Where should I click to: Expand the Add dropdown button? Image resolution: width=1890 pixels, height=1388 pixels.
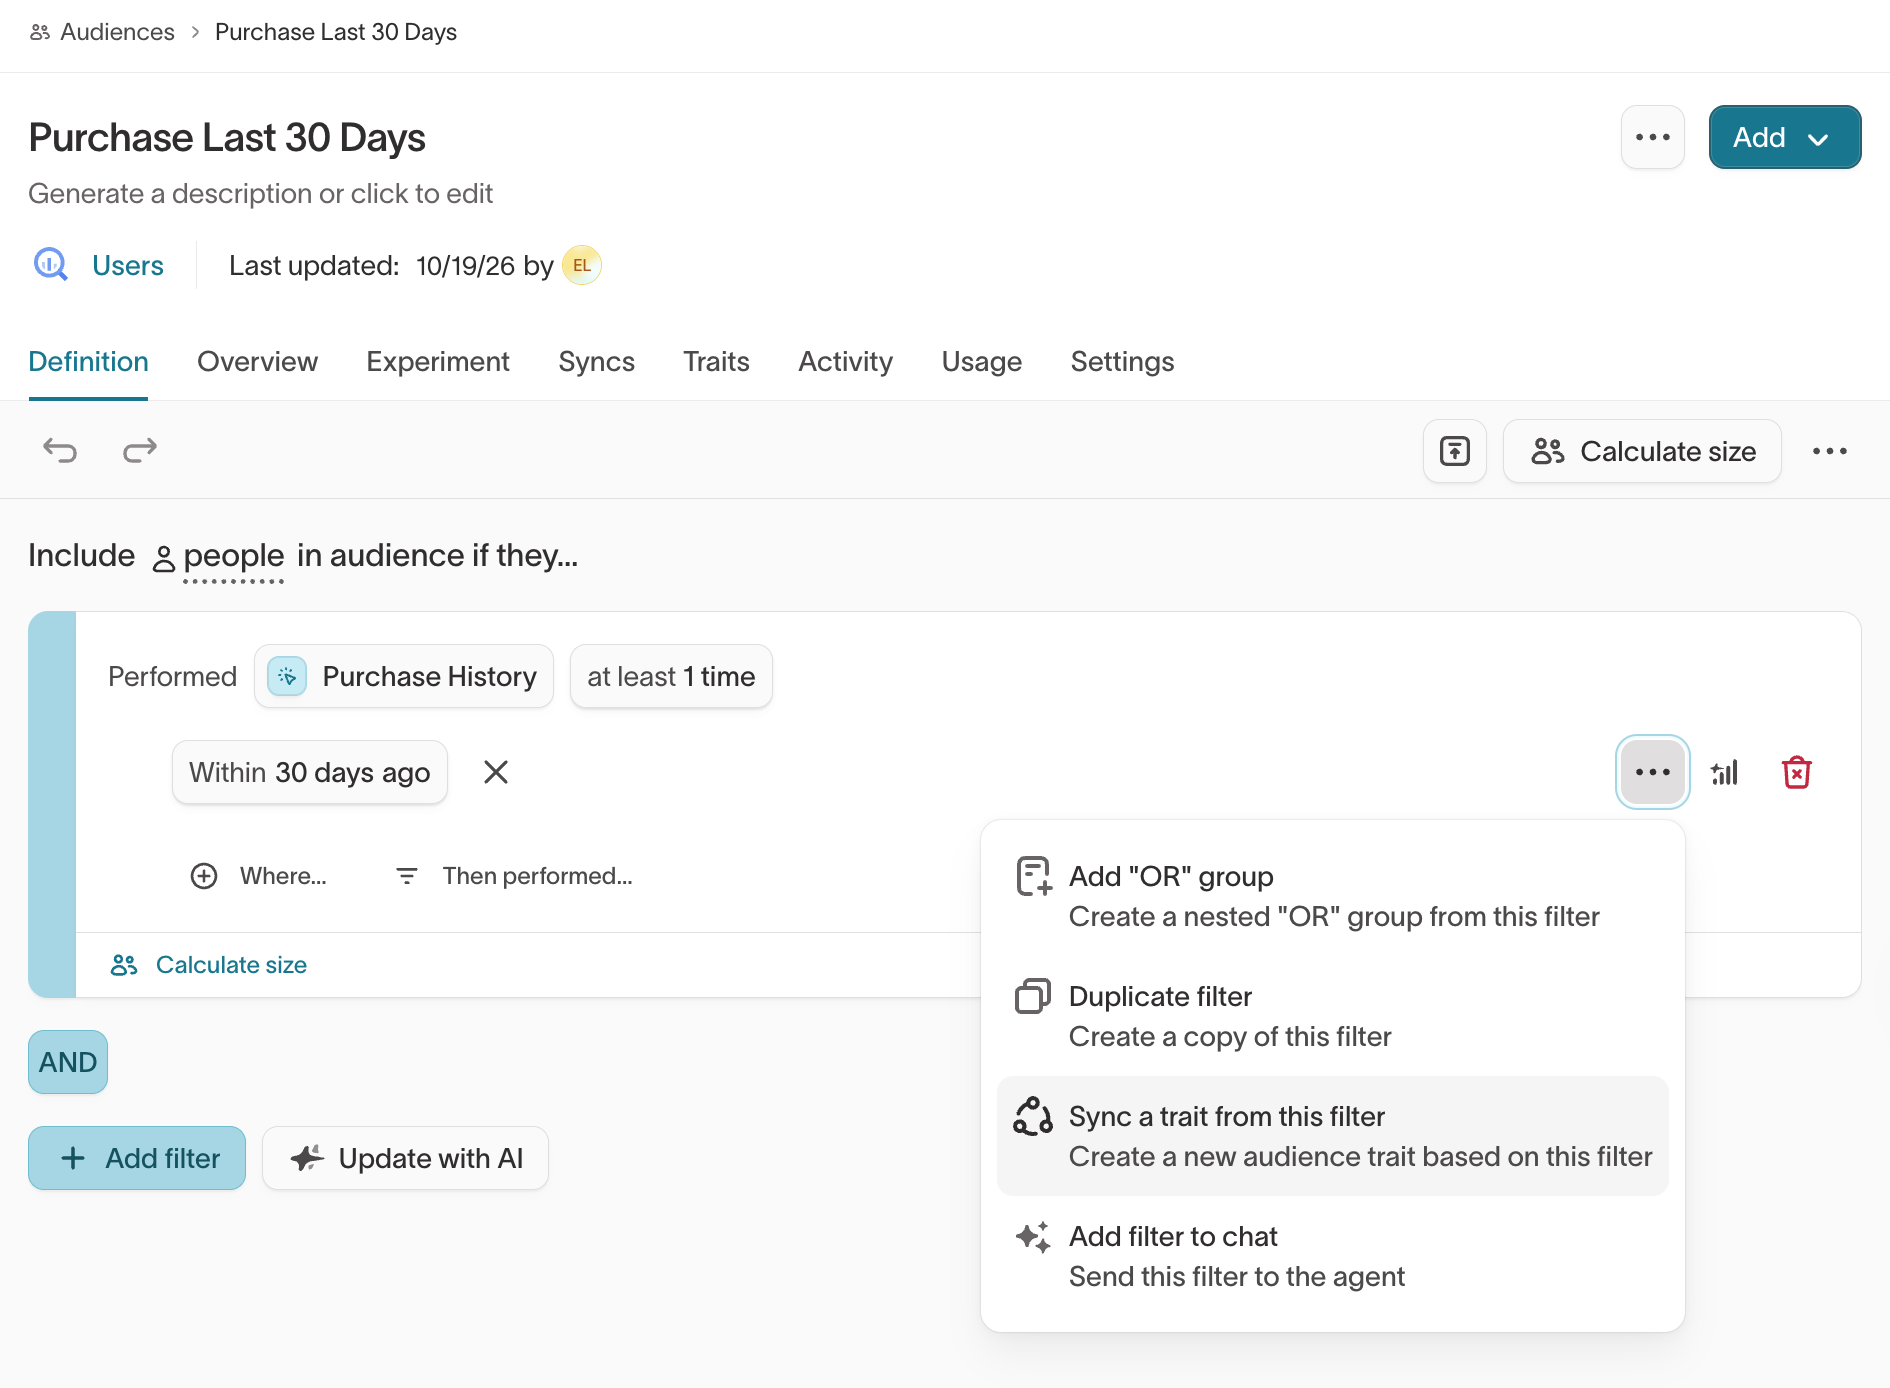click(1785, 137)
